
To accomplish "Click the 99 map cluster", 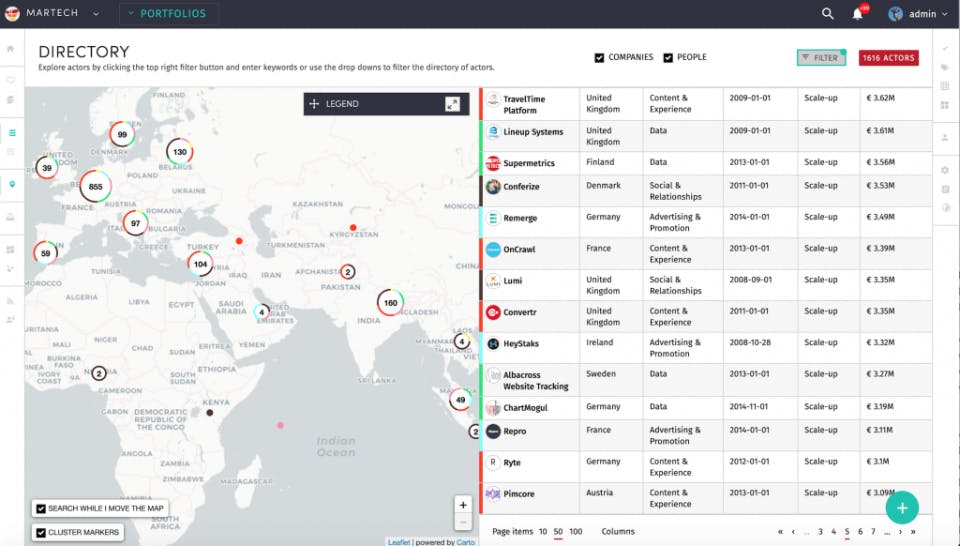I will point(122,134).
